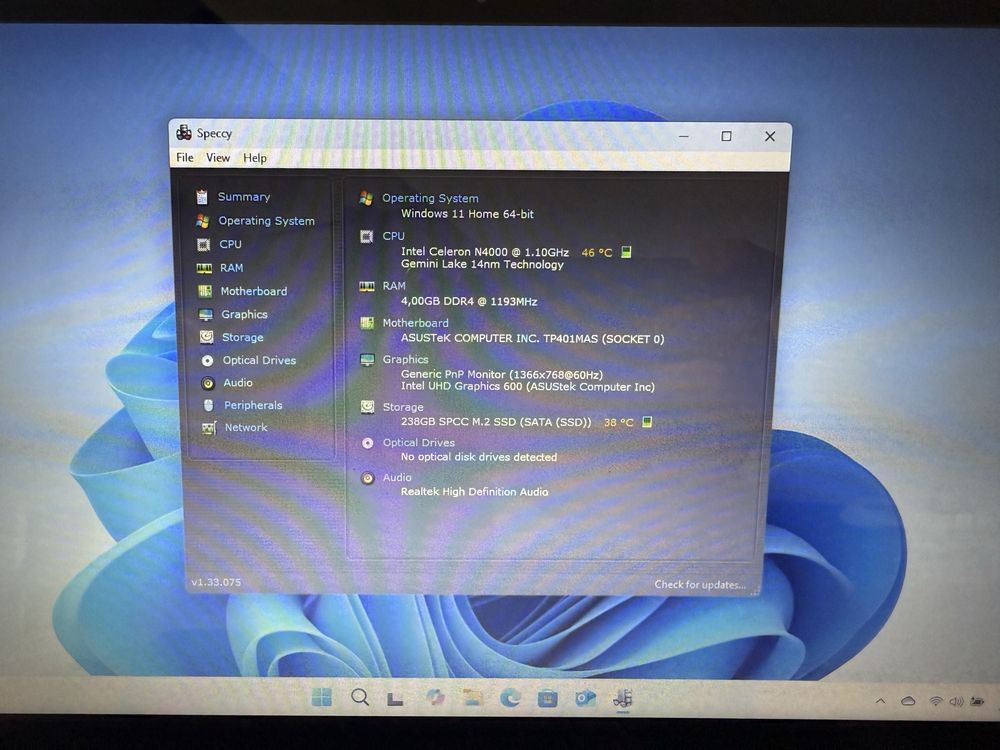Click the storage temperature indicator beside 38 °C
The height and width of the screenshot is (750, 1000).
tap(647, 422)
